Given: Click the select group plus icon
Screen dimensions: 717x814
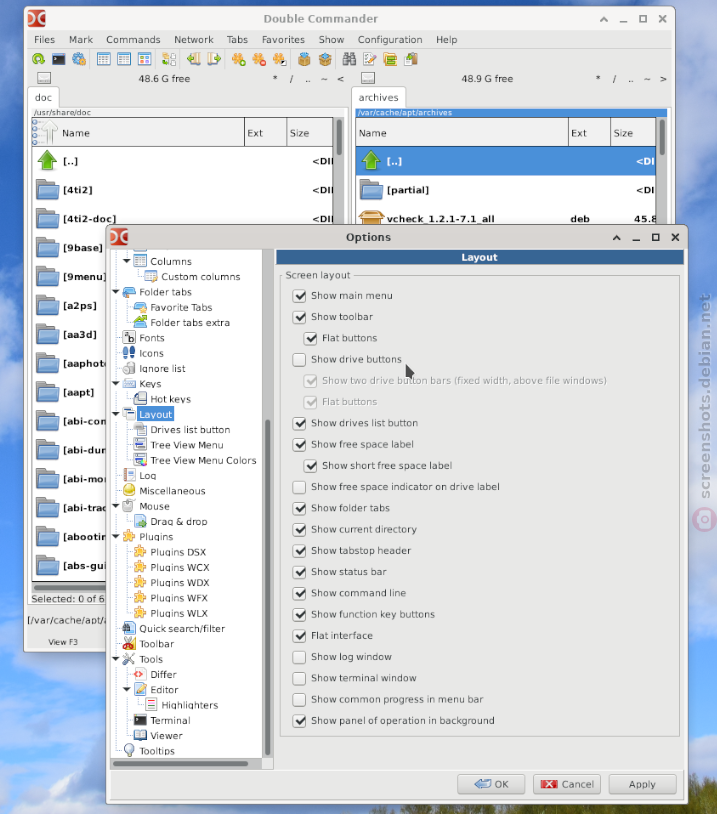Looking at the screenshot, I should (x=239, y=59).
